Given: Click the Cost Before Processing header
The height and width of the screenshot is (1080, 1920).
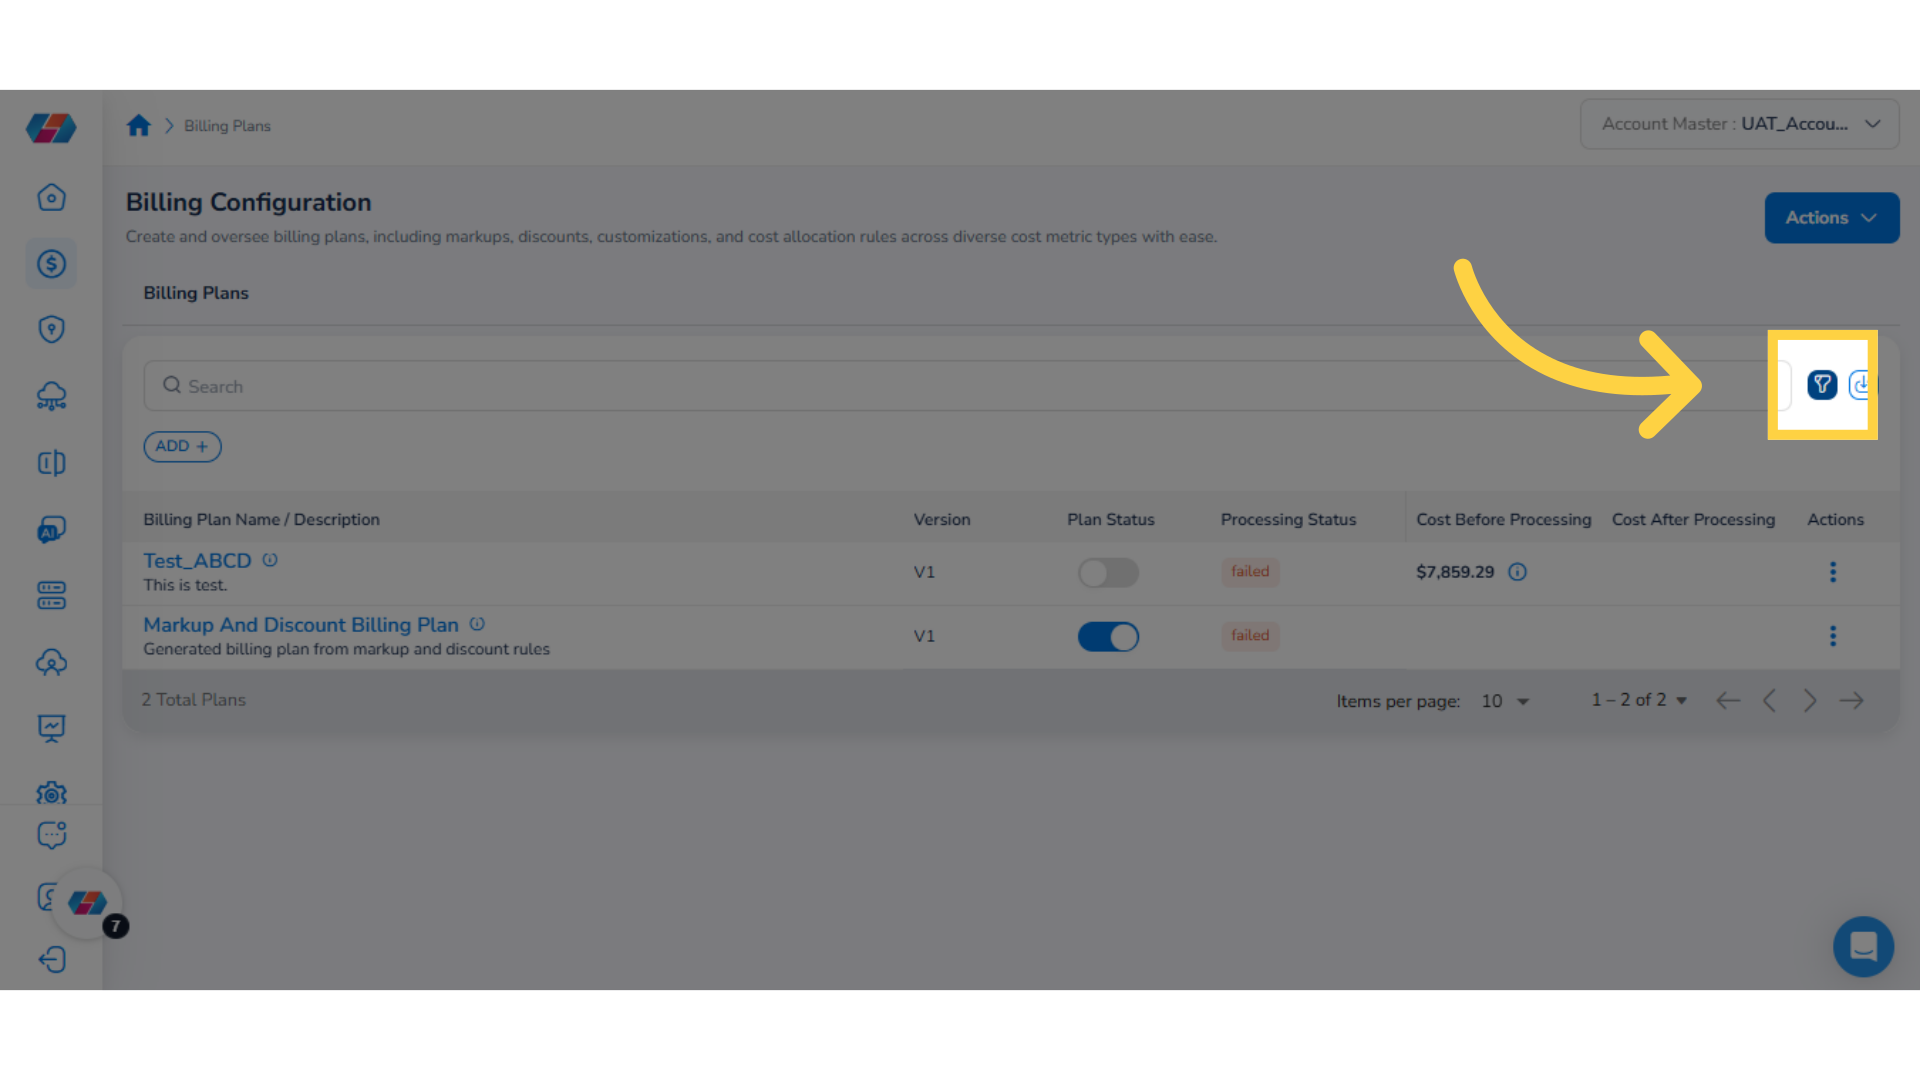Looking at the screenshot, I should (1503, 520).
